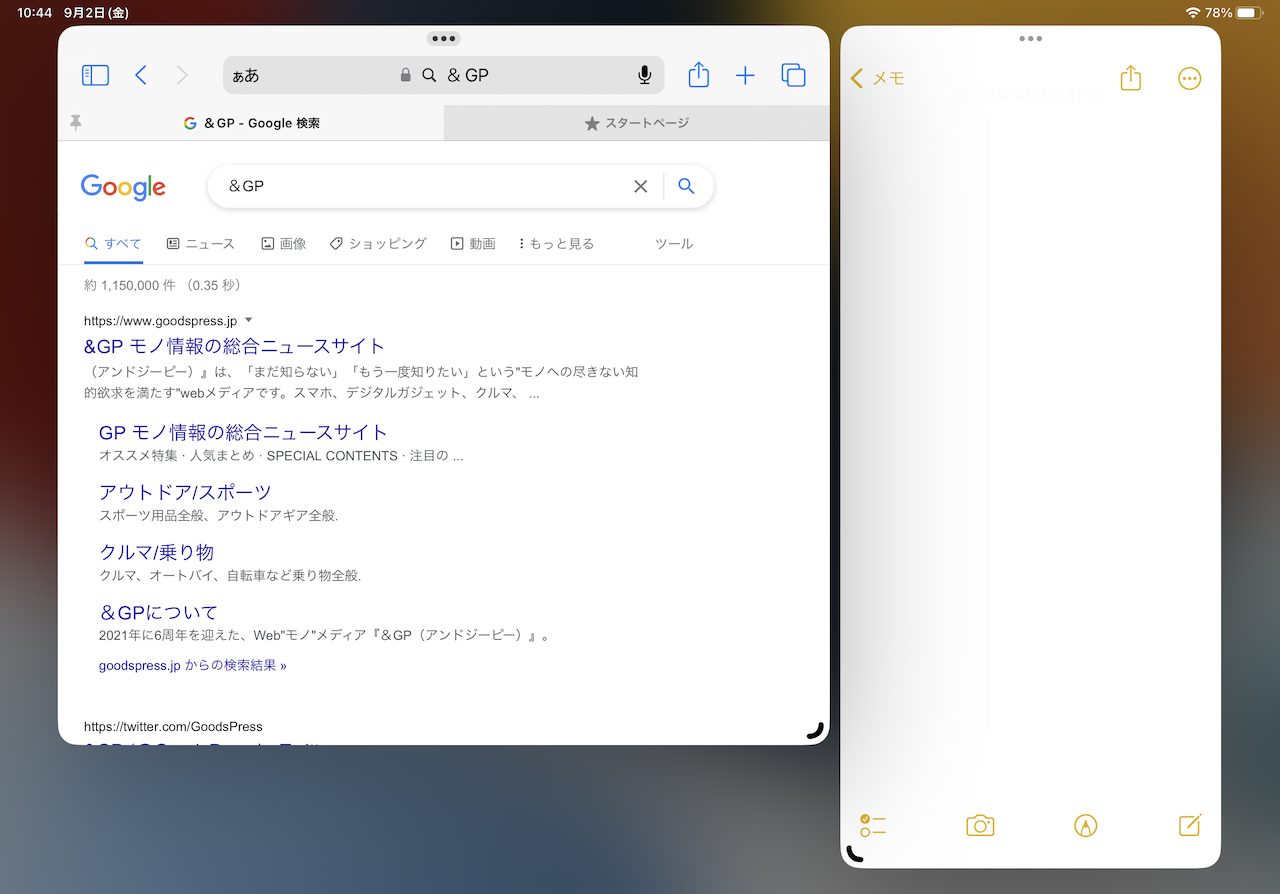The image size is (1280, 894).
Task: Open the ツール search options
Action: [x=674, y=243]
